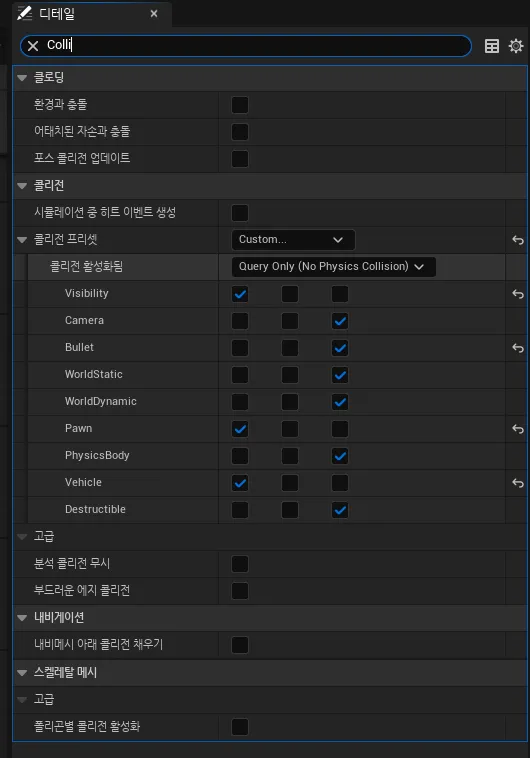Enable the 어태치된 자손과 충돌 checkbox
This screenshot has height=758, width=530.
tap(240, 132)
